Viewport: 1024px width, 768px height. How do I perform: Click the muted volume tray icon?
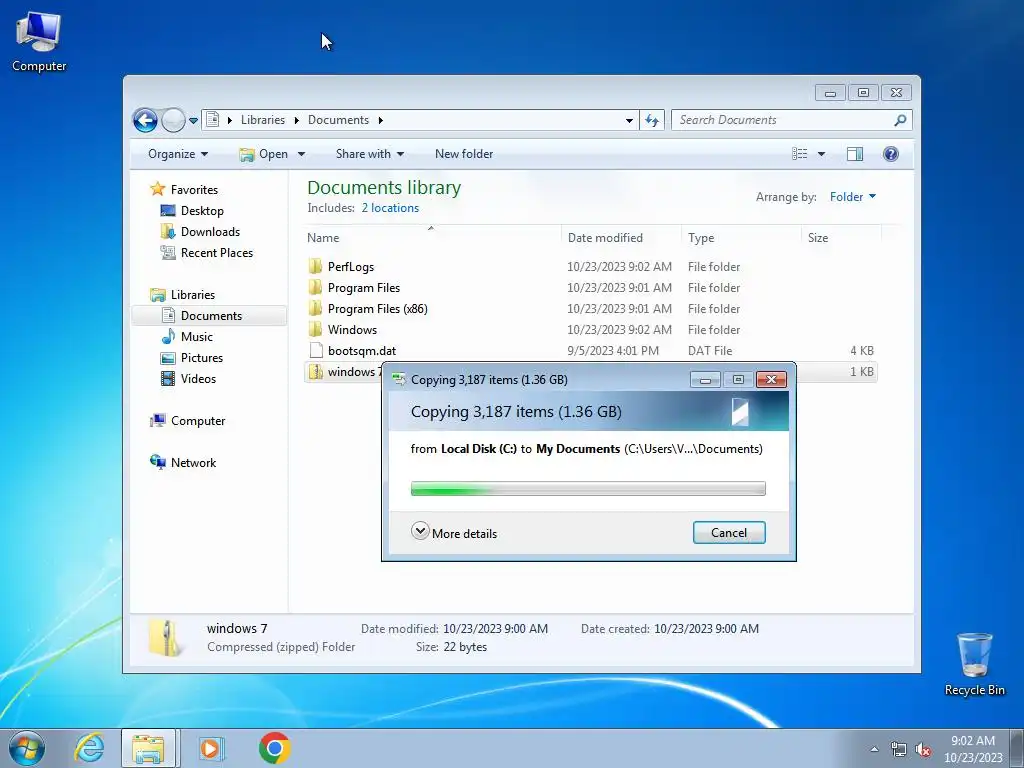point(923,750)
